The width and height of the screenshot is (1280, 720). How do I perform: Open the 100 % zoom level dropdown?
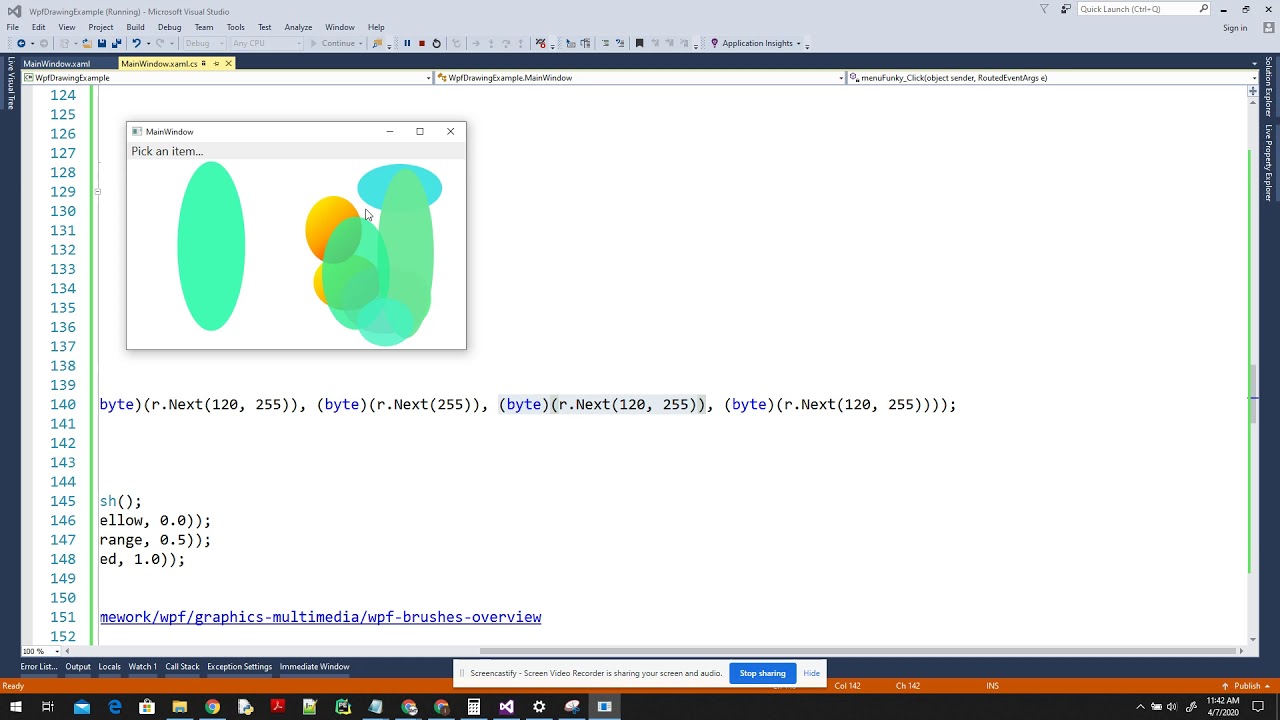(x=39, y=651)
